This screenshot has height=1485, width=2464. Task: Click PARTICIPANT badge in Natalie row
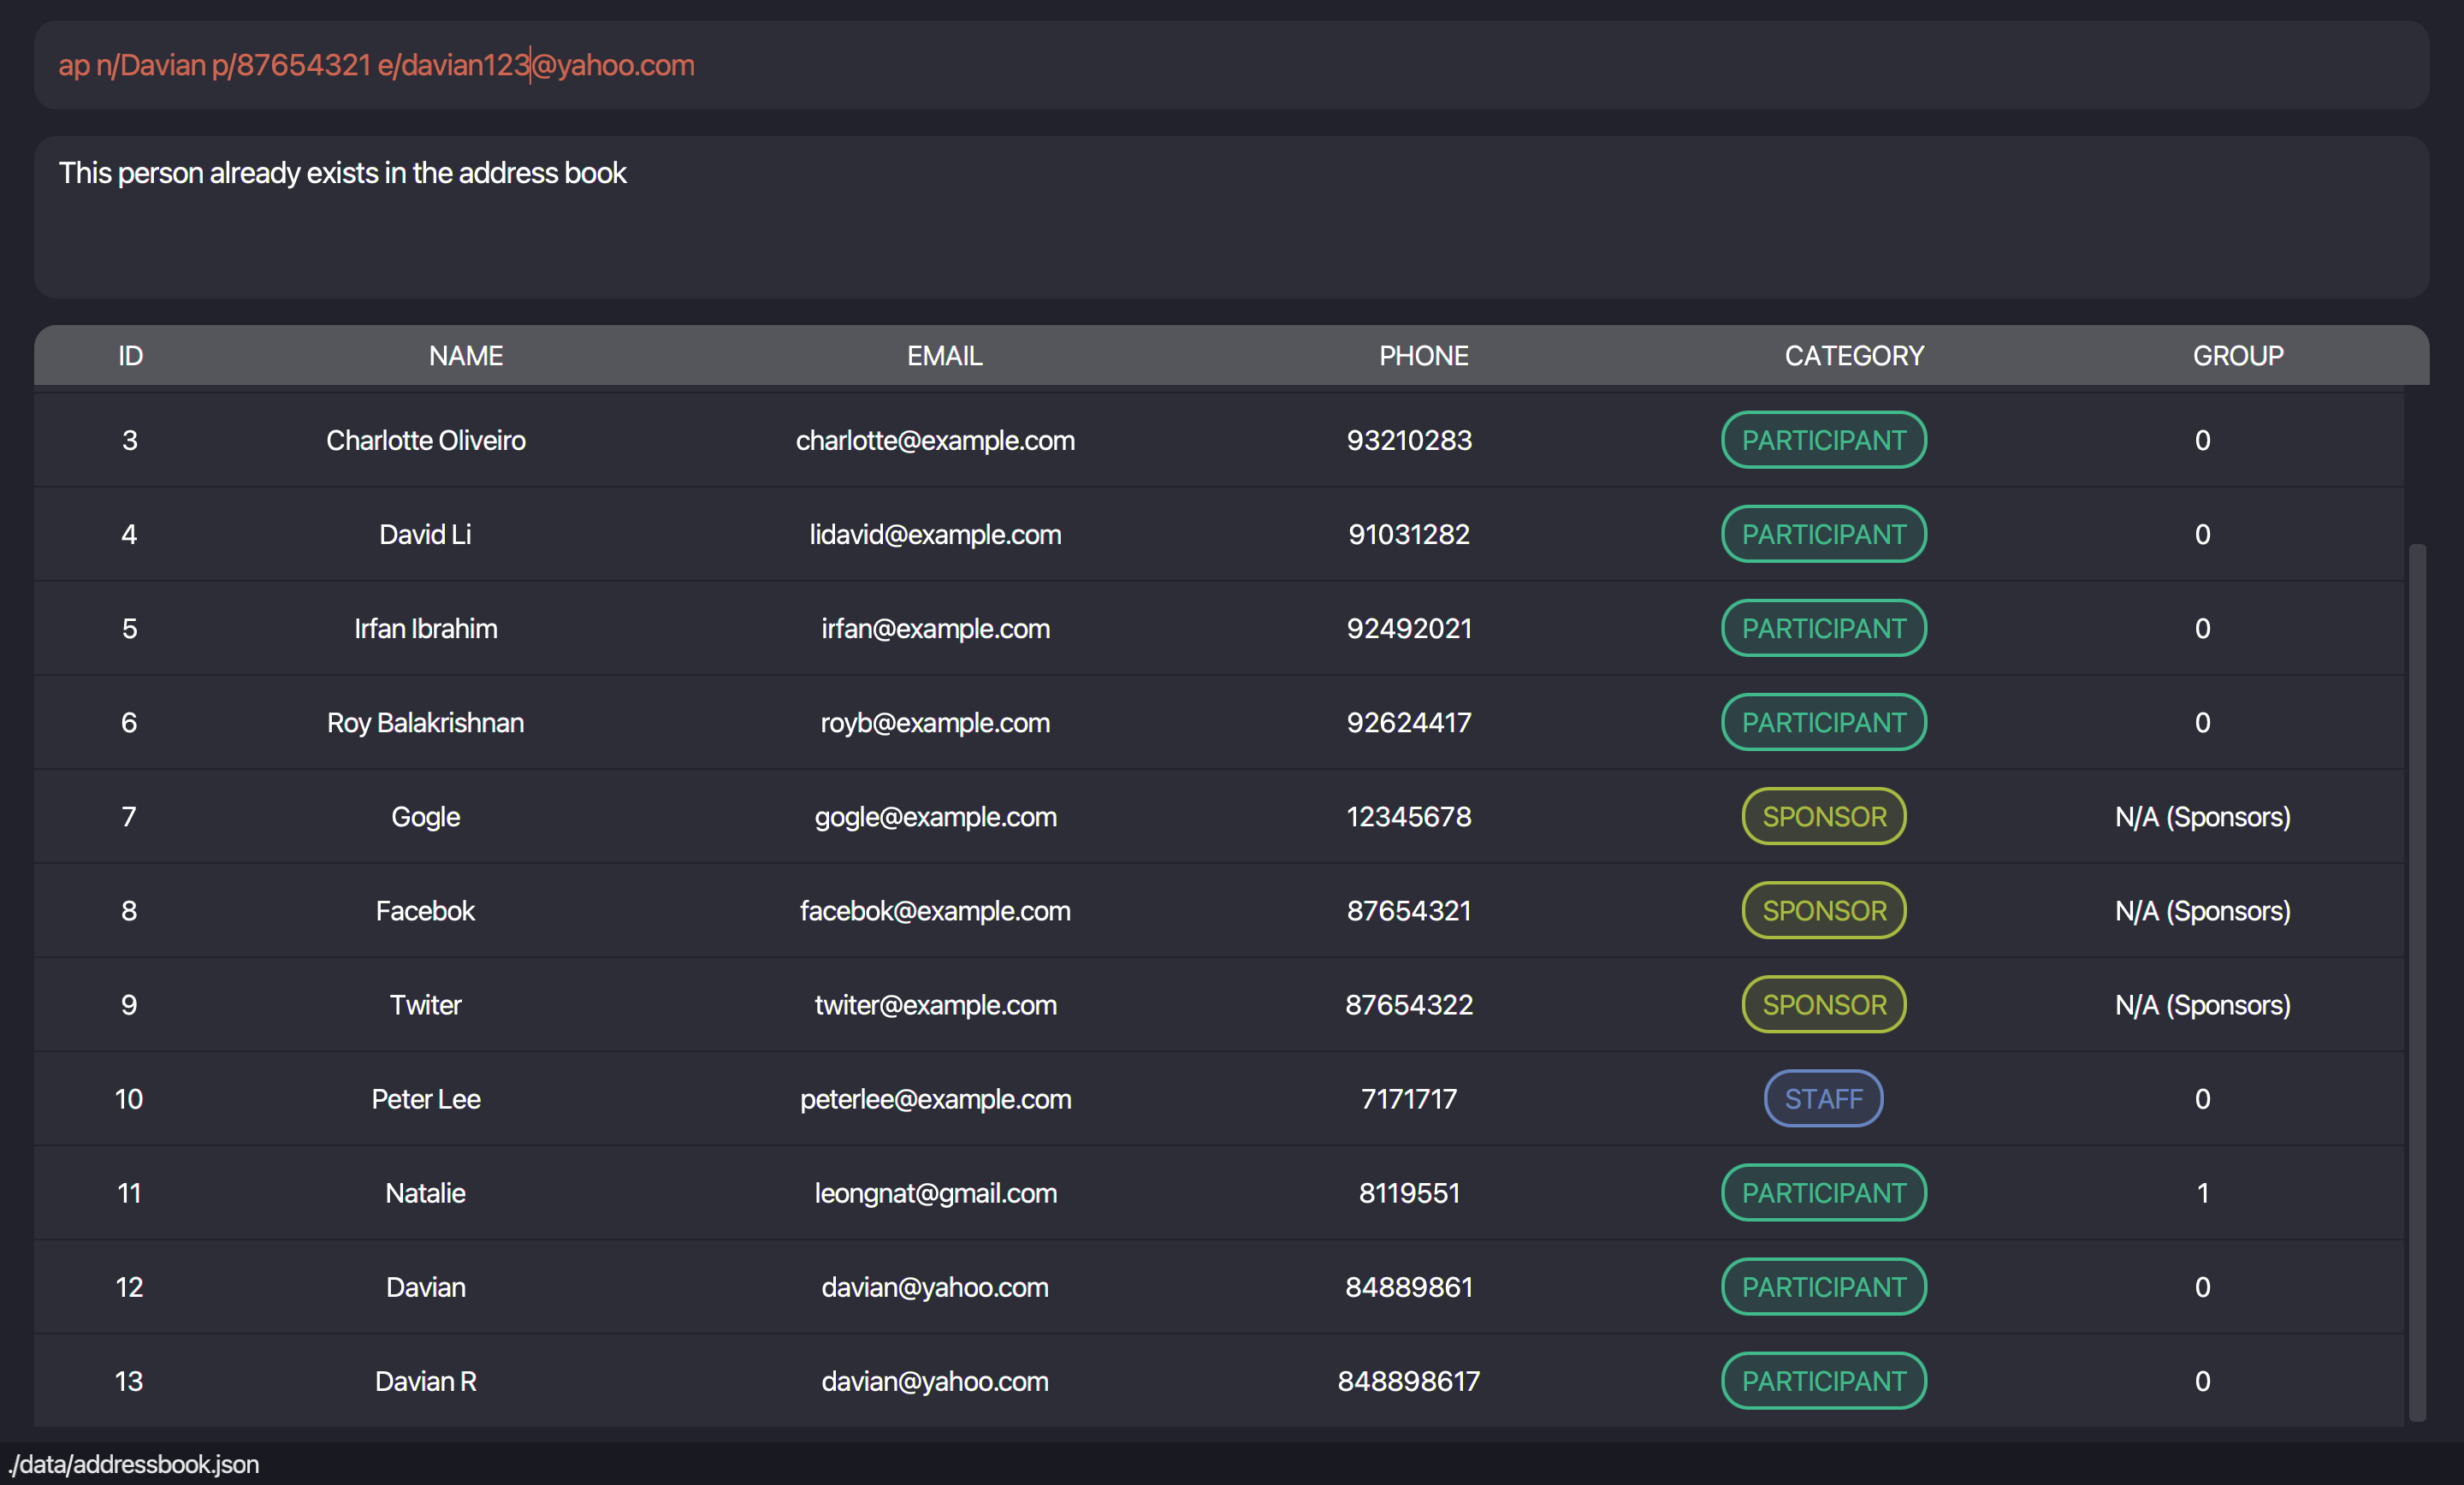pyautogui.click(x=1824, y=1192)
